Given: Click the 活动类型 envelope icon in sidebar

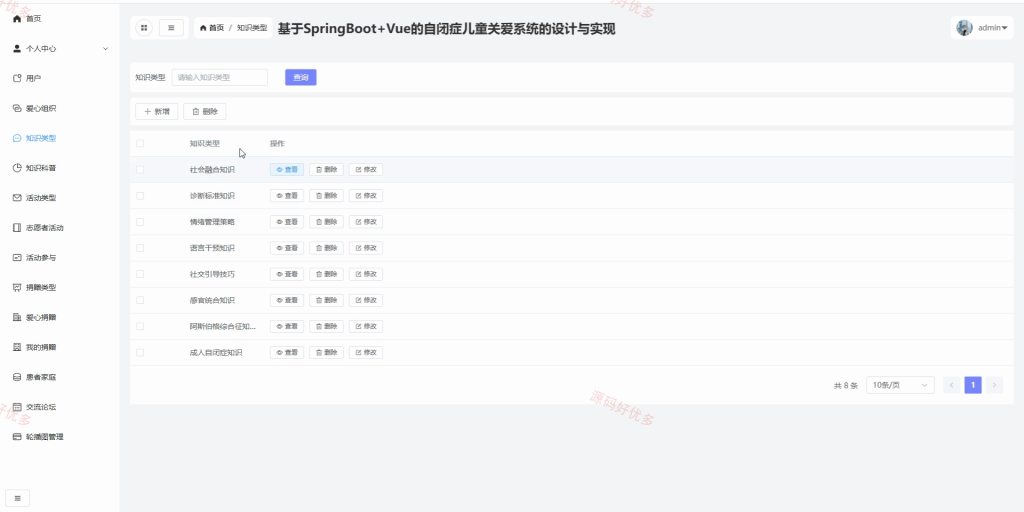Looking at the screenshot, I should click(18, 198).
